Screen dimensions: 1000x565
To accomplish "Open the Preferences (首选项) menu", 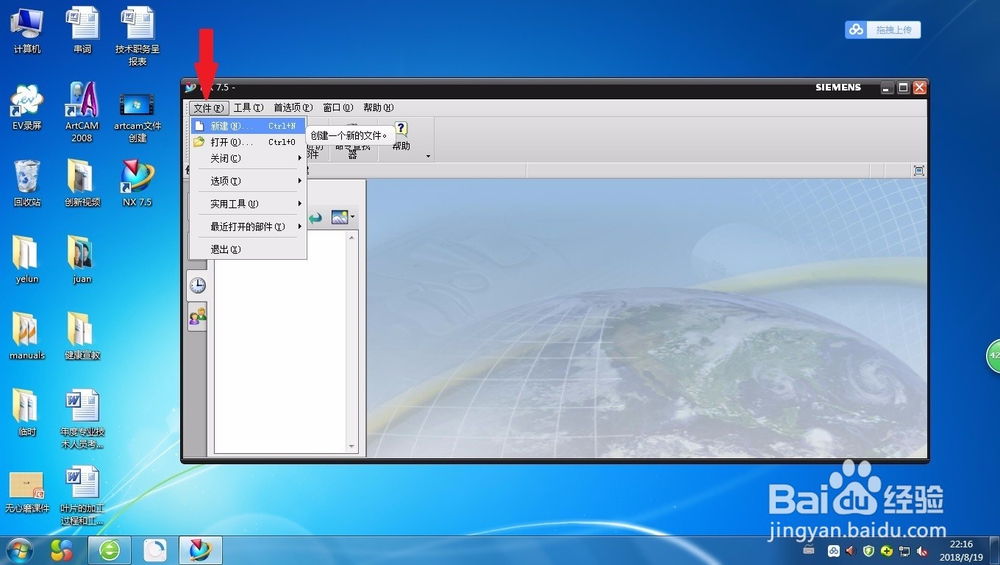I will click(x=293, y=108).
